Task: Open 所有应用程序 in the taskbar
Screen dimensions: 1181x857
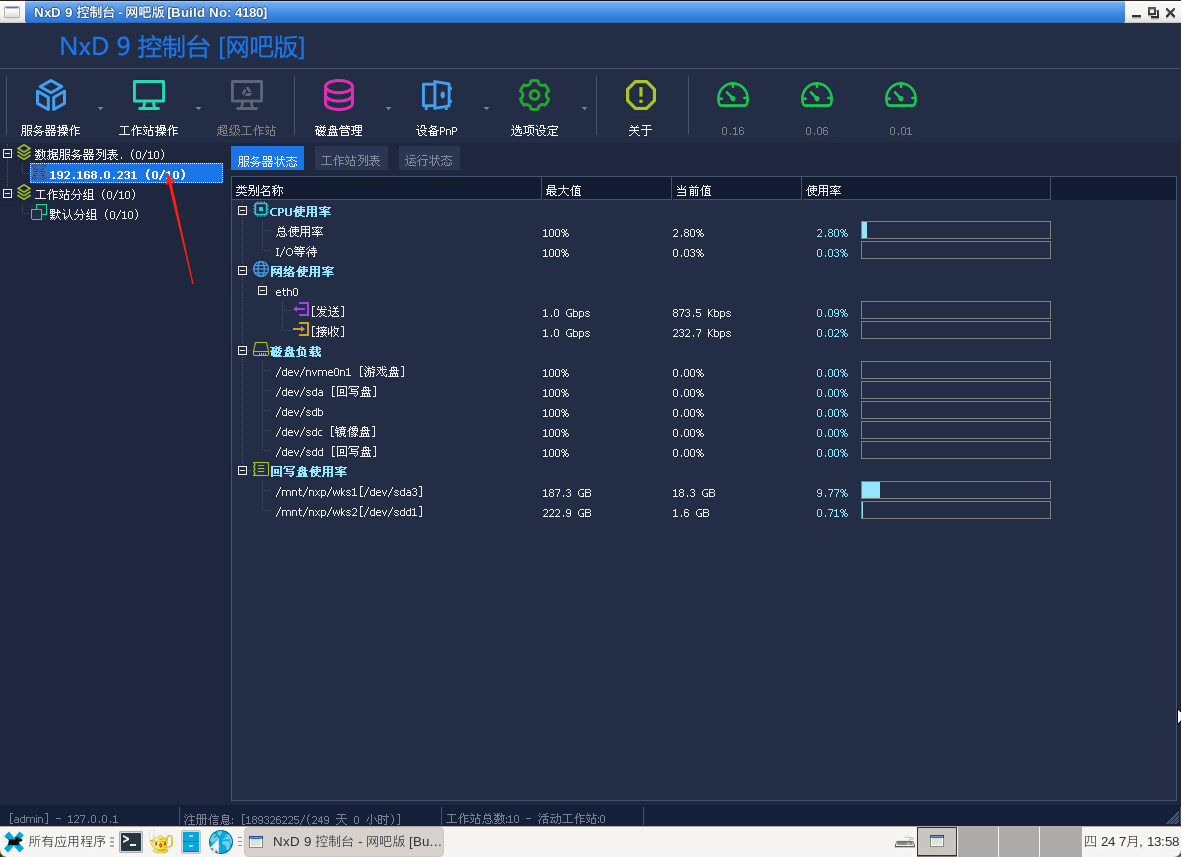Action: click(x=55, y=841)
